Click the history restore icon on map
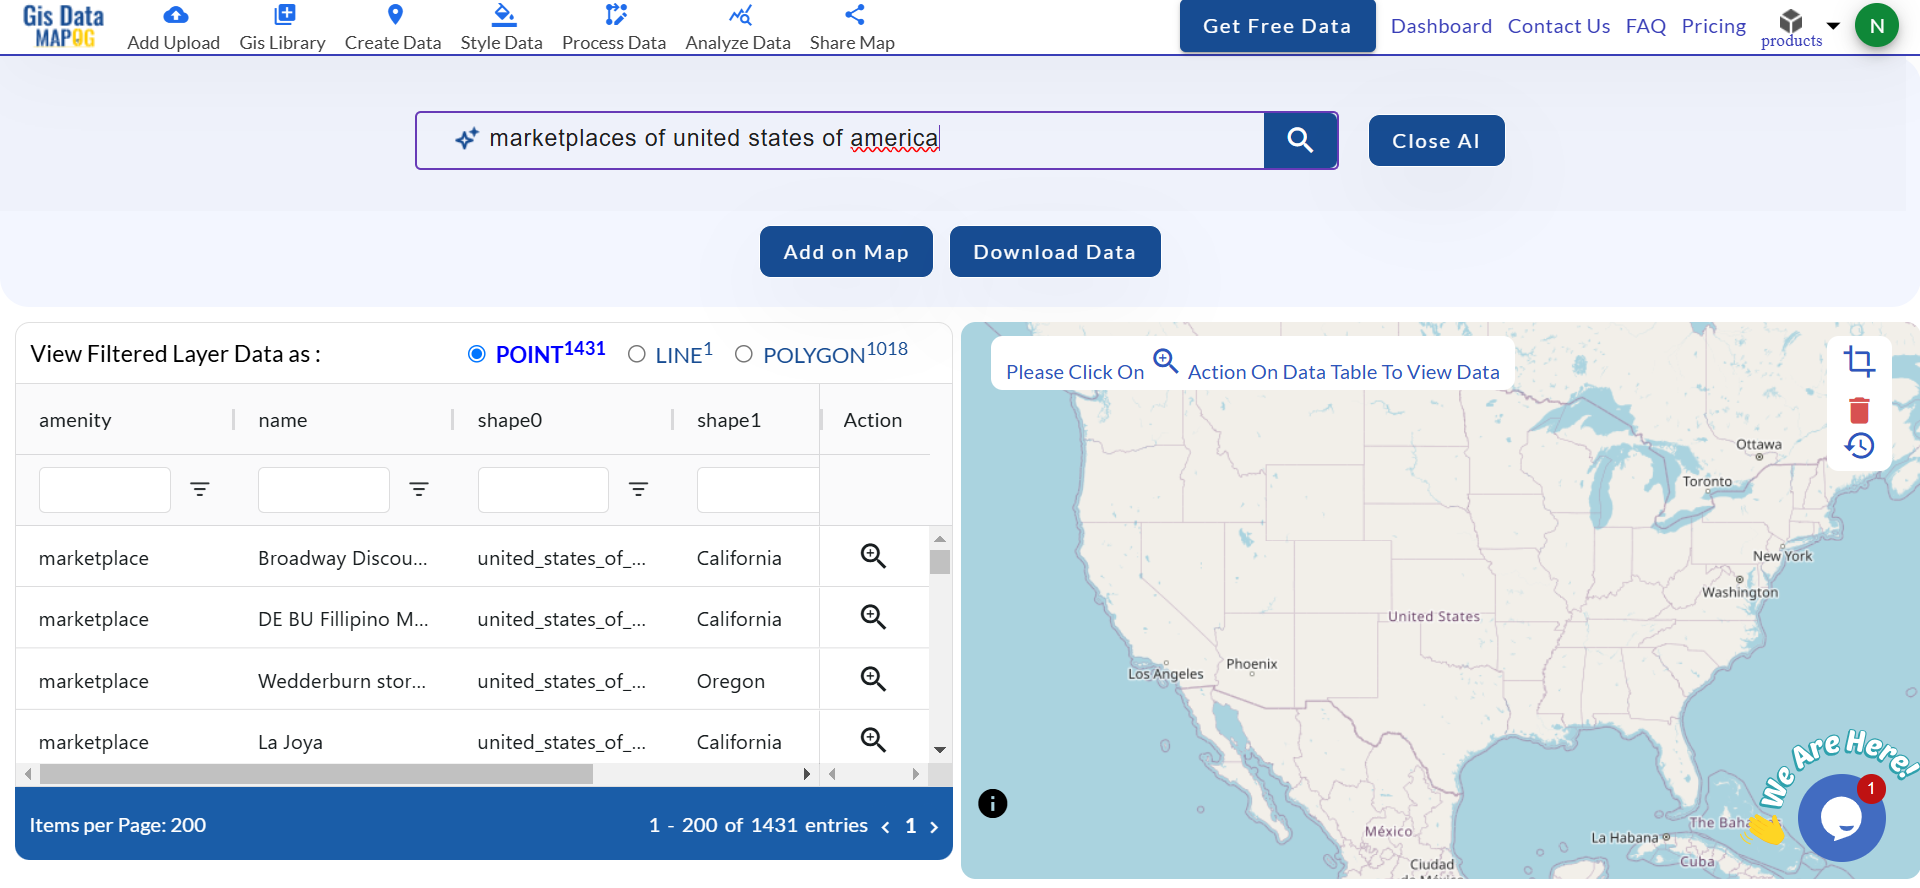1920x888 pixels. tap(1859, 446)
